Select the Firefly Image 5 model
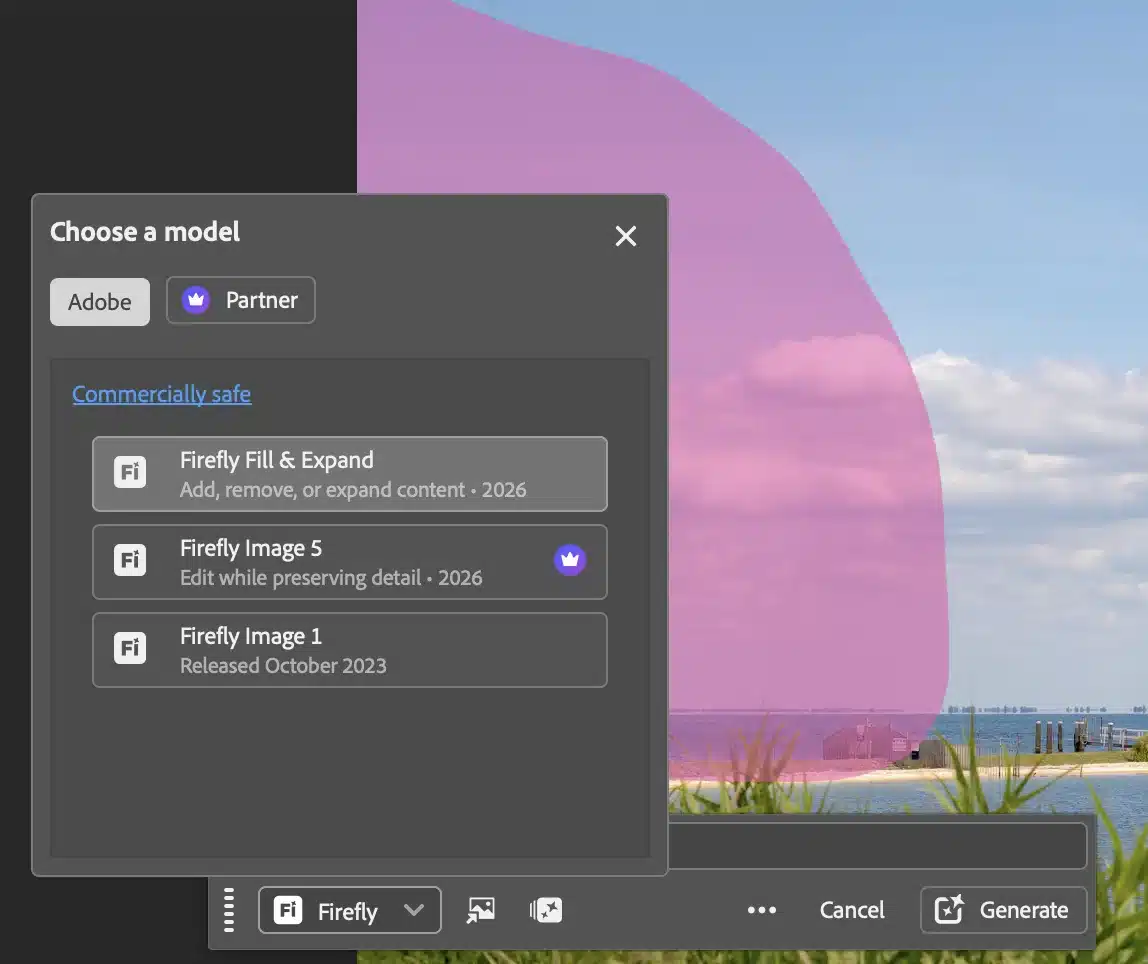The height and width of the screenshot is (964, 1148). click(x=350, y=561)
